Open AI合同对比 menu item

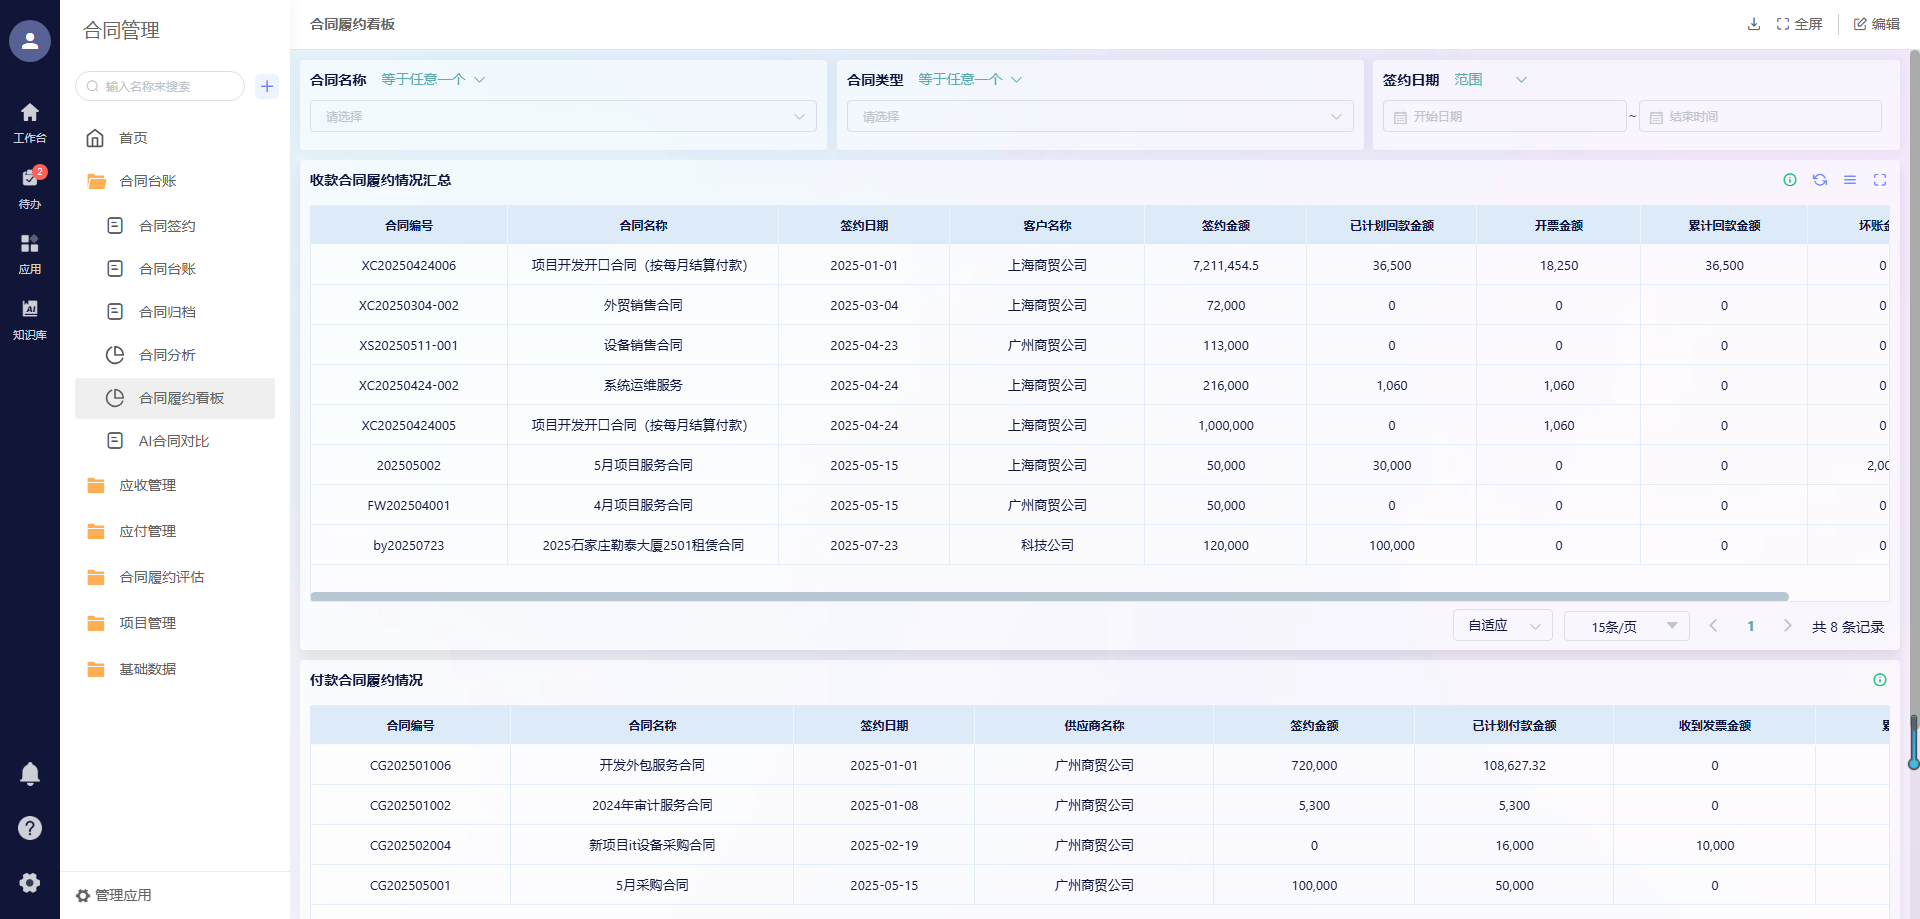[173, 441]
